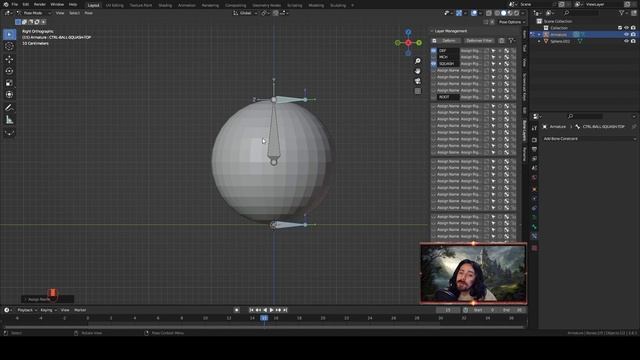640x360 pixels.
Task: Select the Measure tool
Action: (9, 120)
